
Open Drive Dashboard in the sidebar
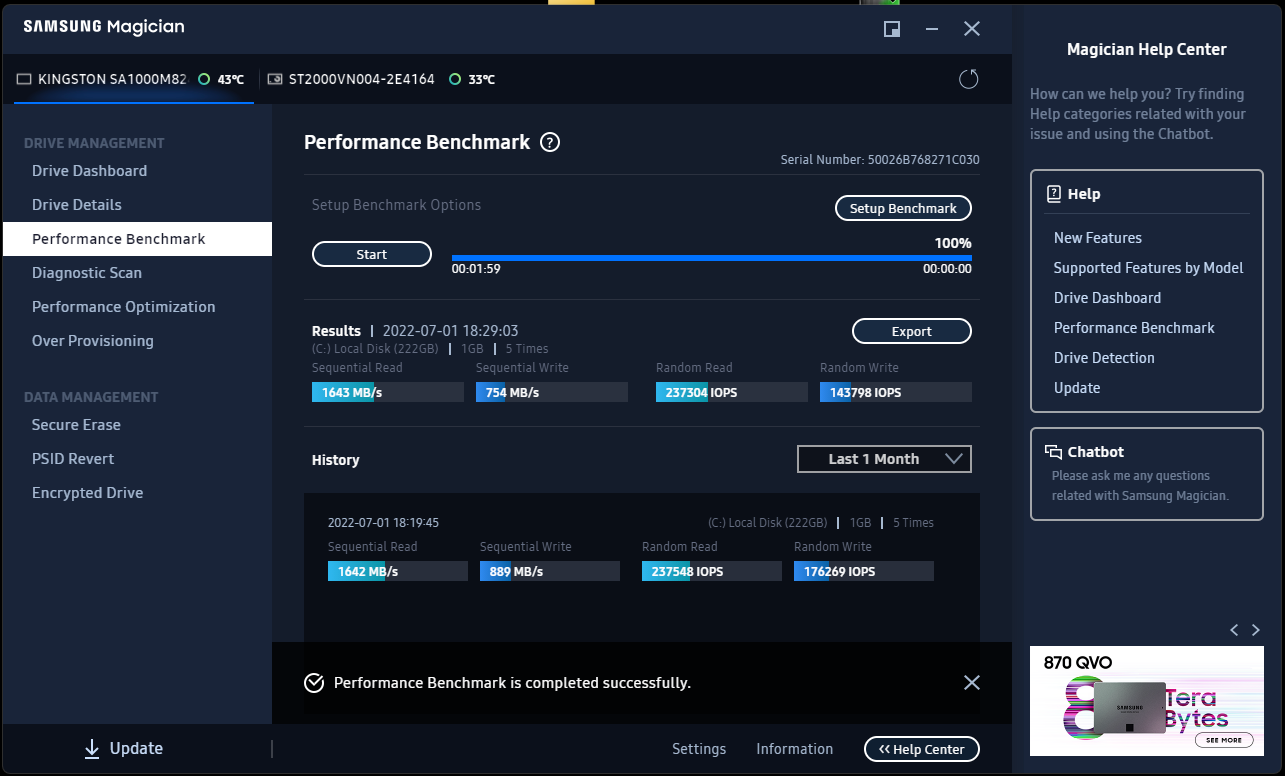tap(89, 171)
